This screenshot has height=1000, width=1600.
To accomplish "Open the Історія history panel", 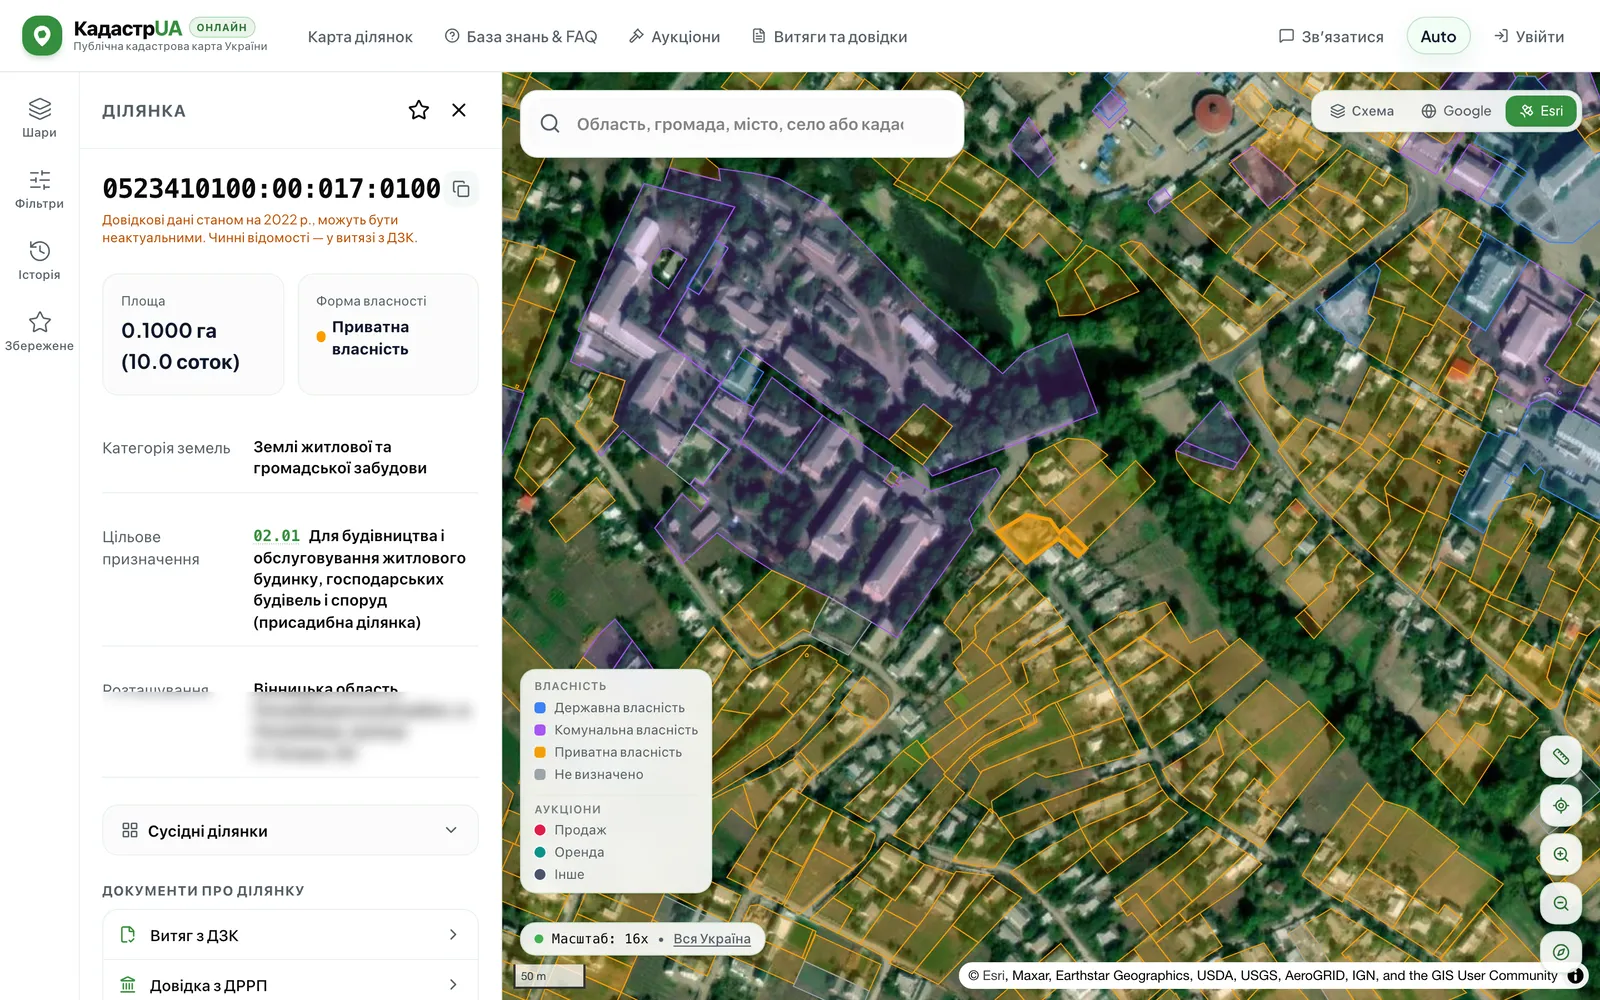I will [39, 260].
